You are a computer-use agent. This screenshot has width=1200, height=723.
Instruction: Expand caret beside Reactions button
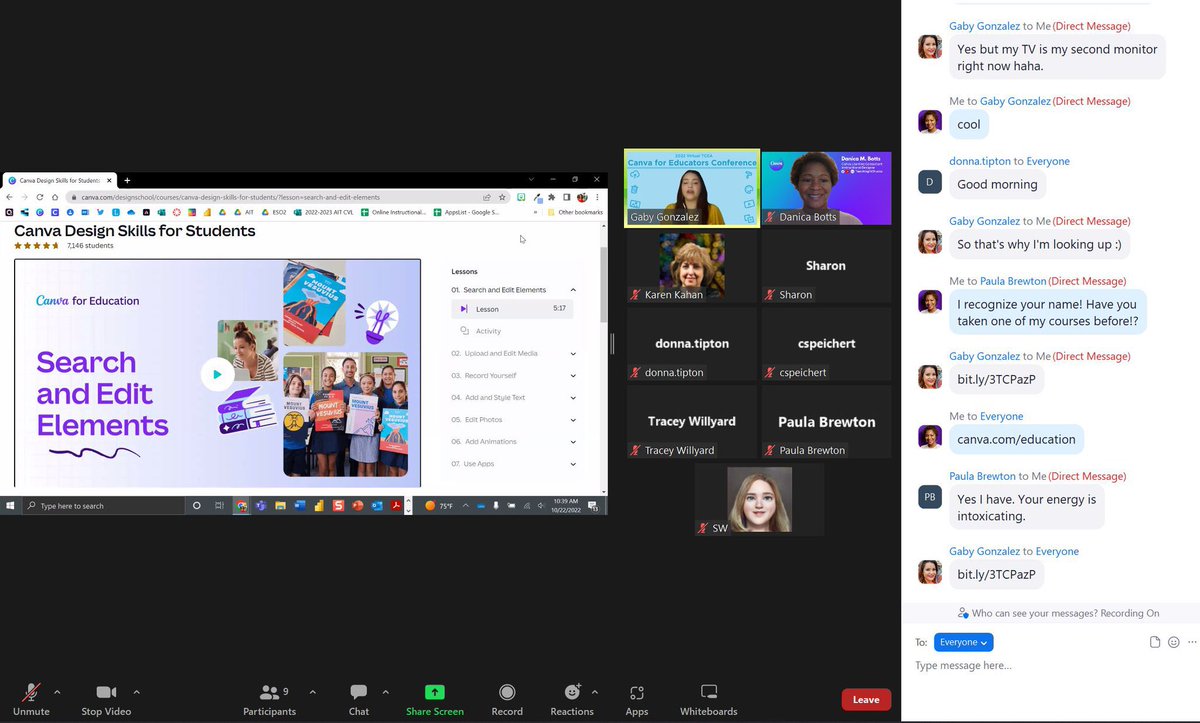(x=595, y=691)
